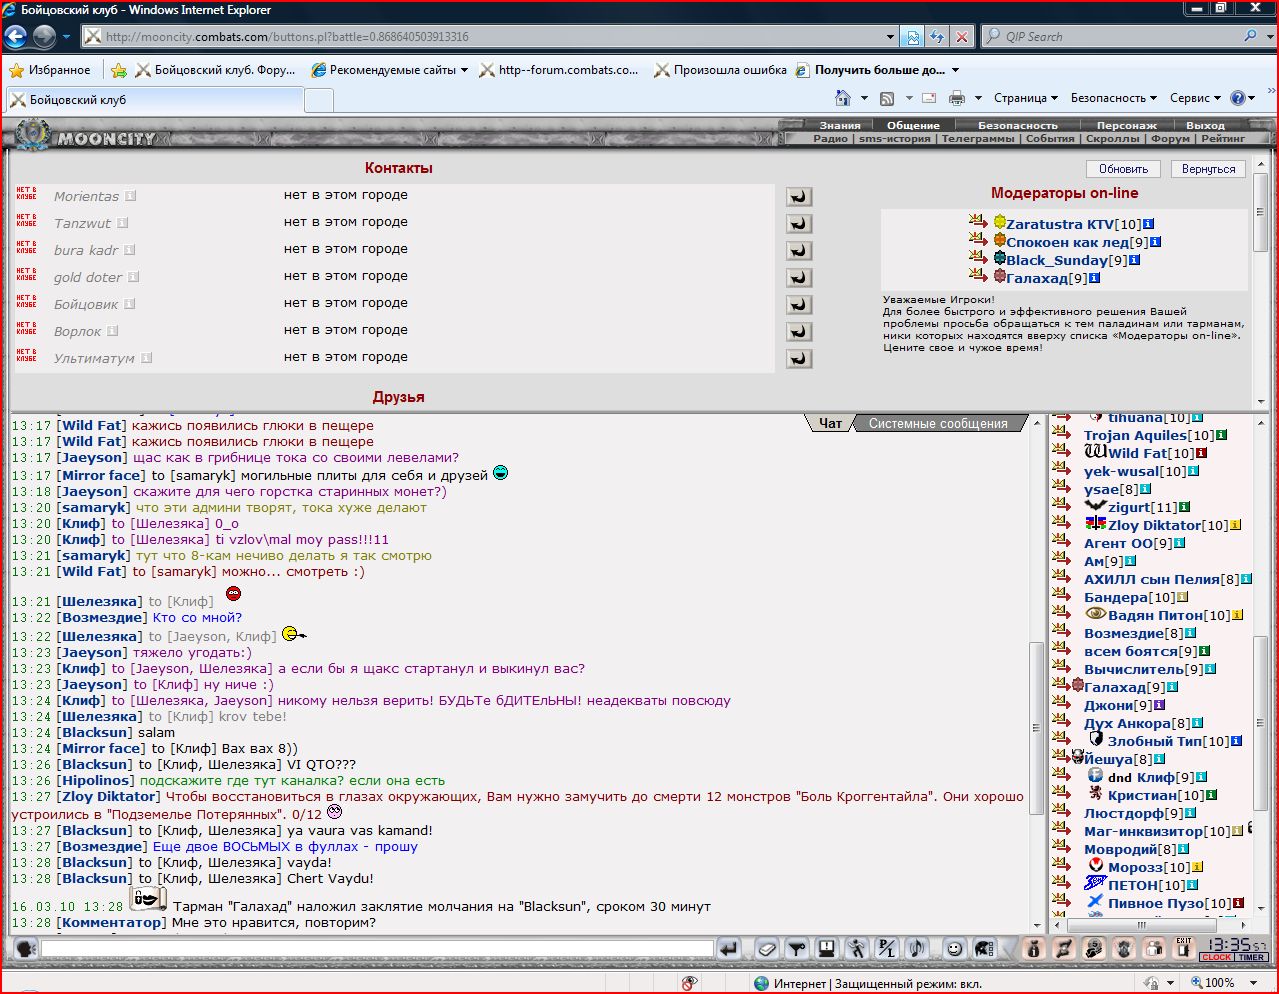Click the send message arrow beside chat input
1279x994 pixels.
tap(729, 948)
